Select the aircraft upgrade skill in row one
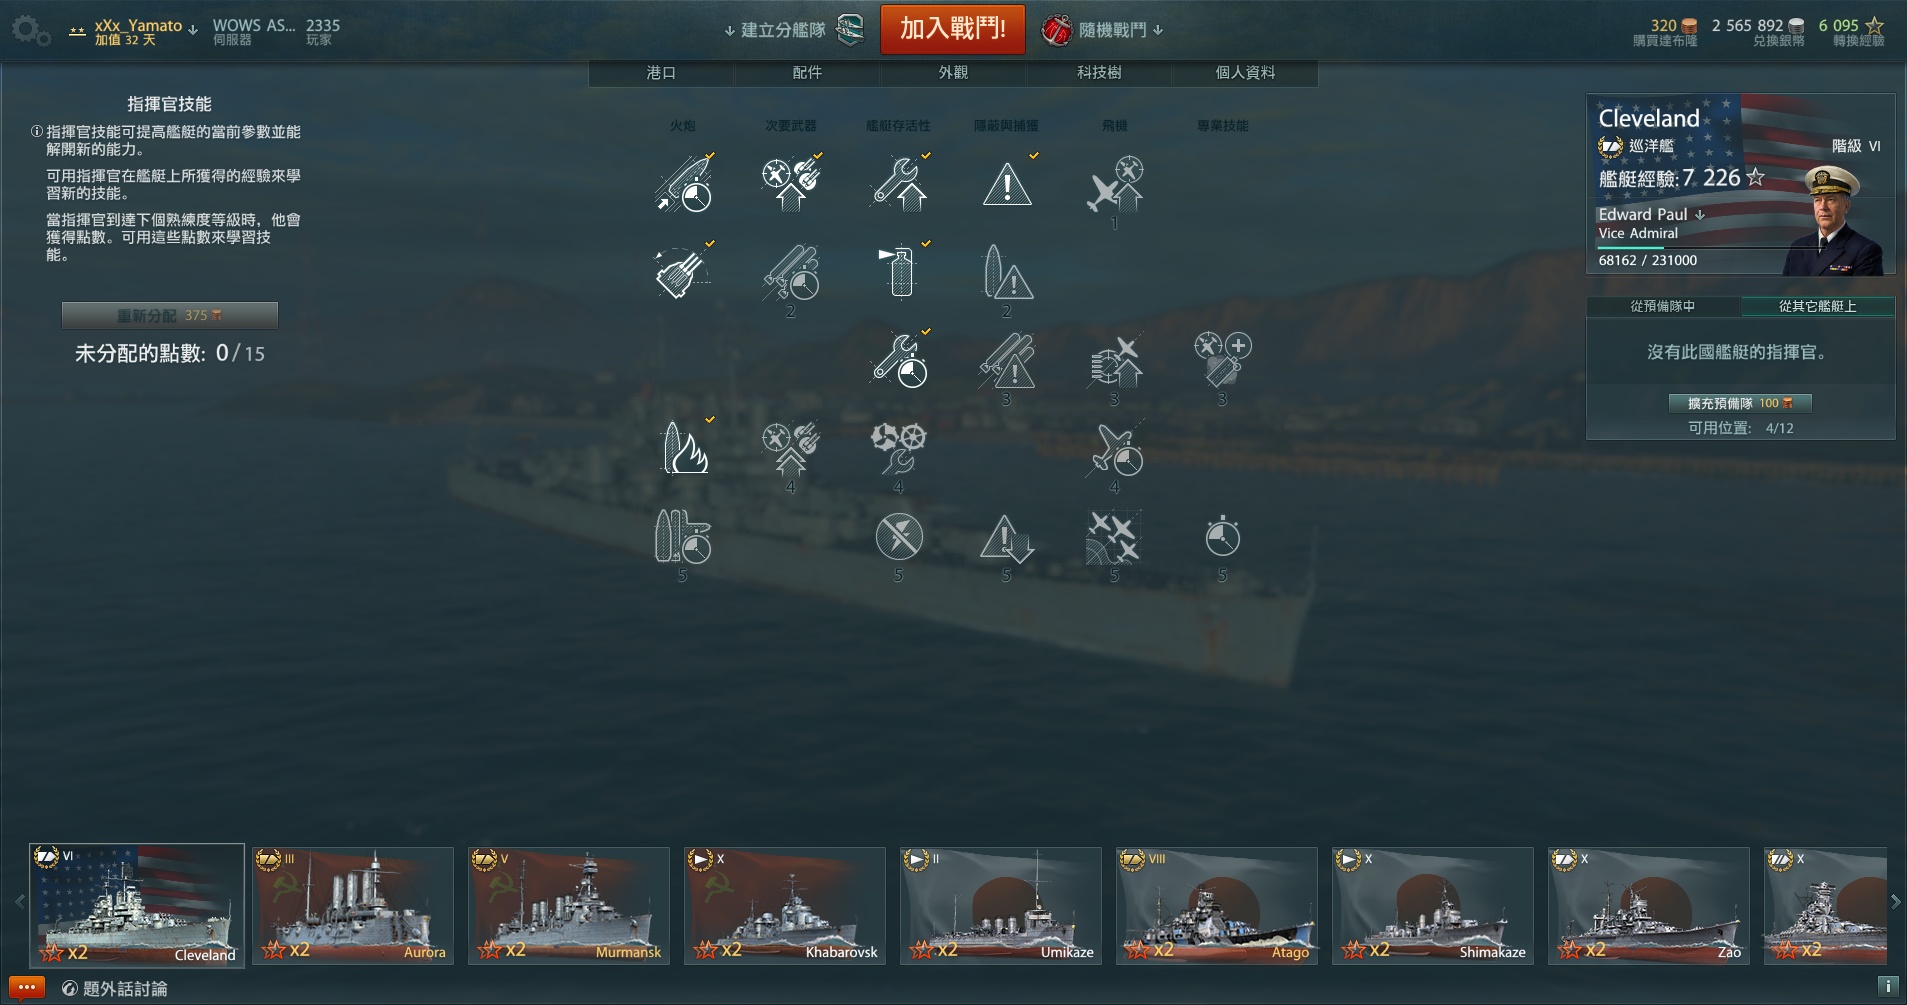This screenshot has width=1907, height=1005. (x=1115, y=184)
